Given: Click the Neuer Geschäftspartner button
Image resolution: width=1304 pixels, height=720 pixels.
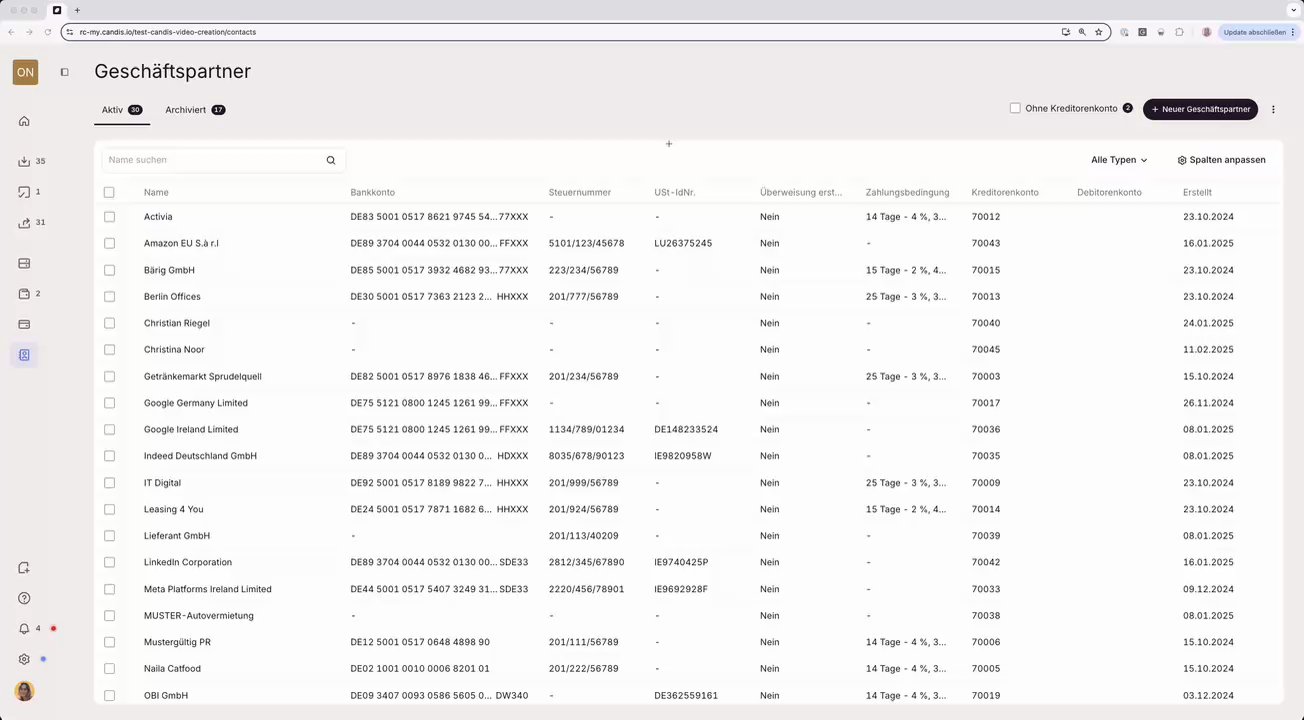Looking at the screenshot, I should click(x=1200, y=109).
